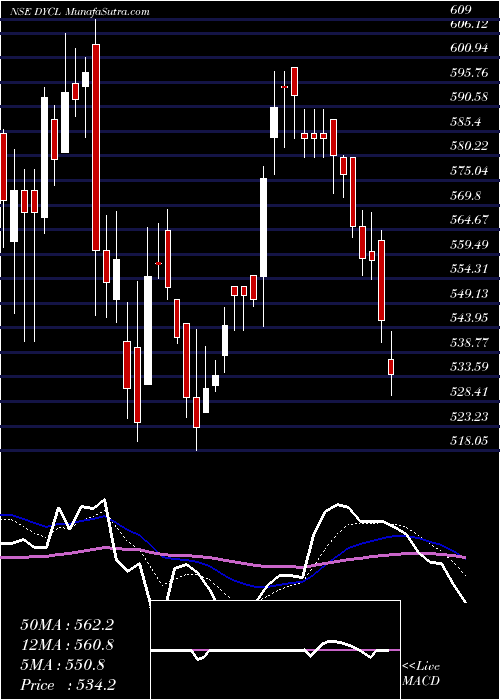Click the 569.8 price axis label
Viewport: 500px width, 700px height.
click(466, 196)
